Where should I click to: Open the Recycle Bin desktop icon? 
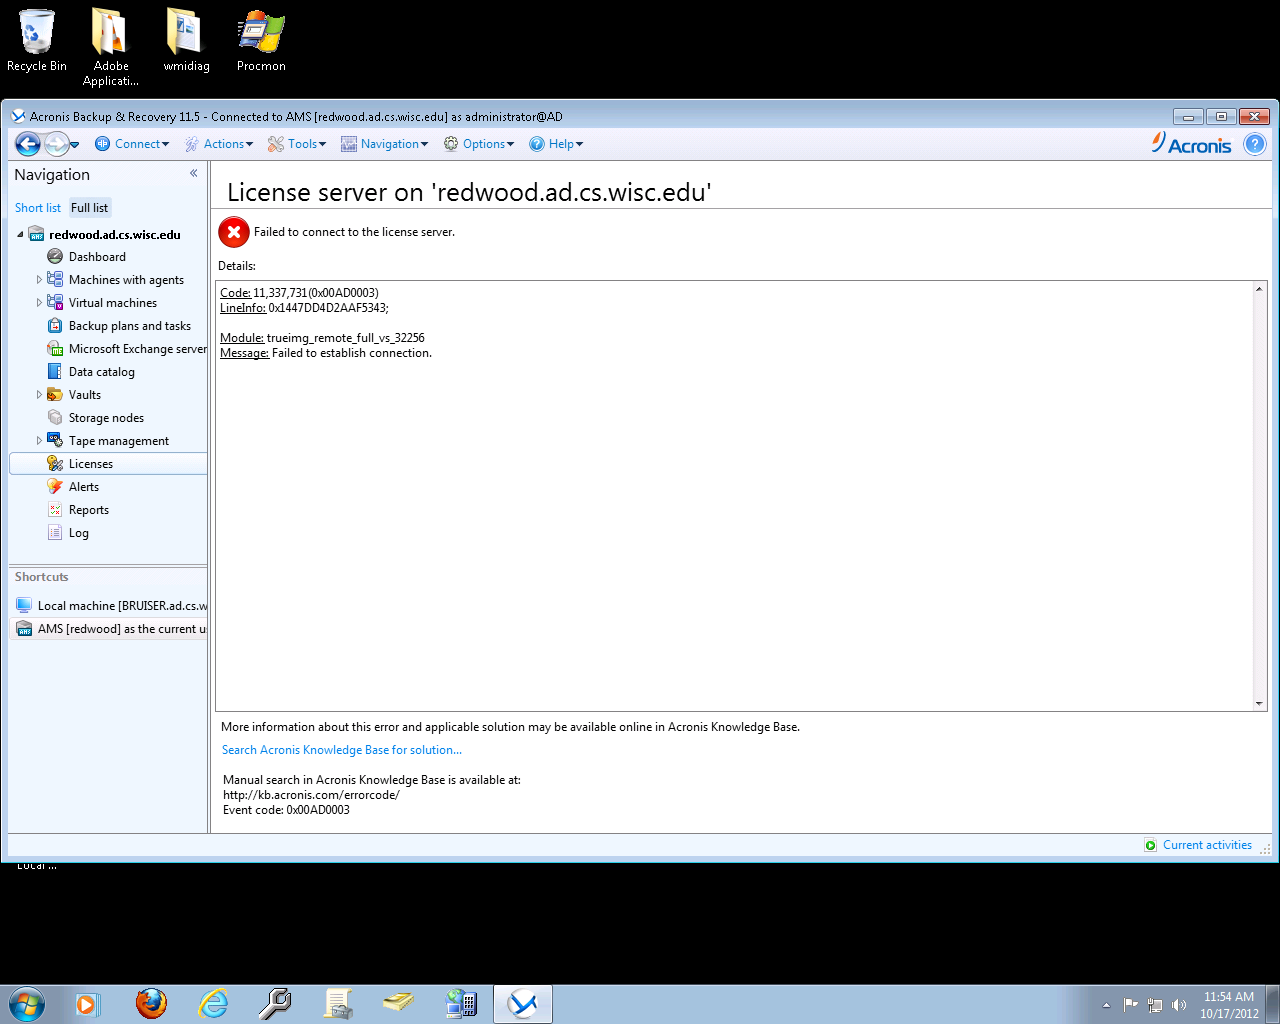tap(37, 41)
